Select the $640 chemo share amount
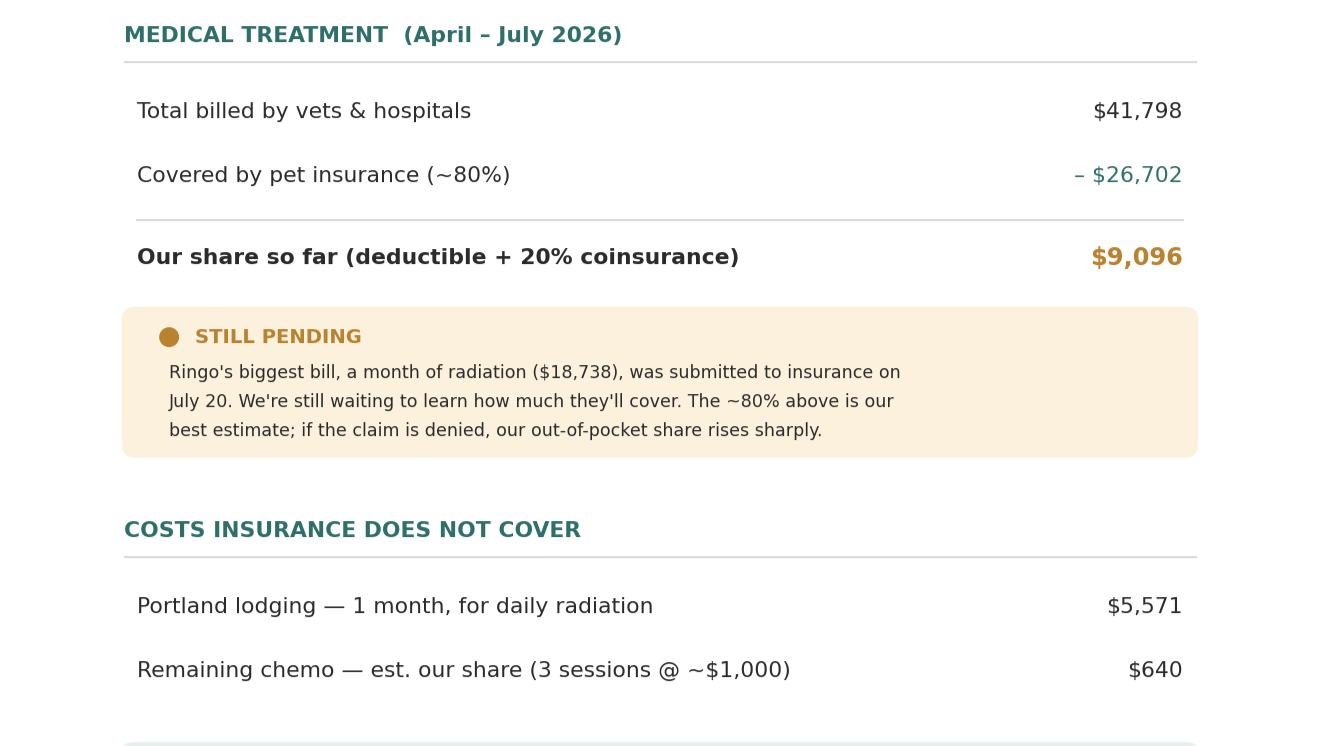The width and height of the screenshot is (1320, 746). coord(1155,671)
